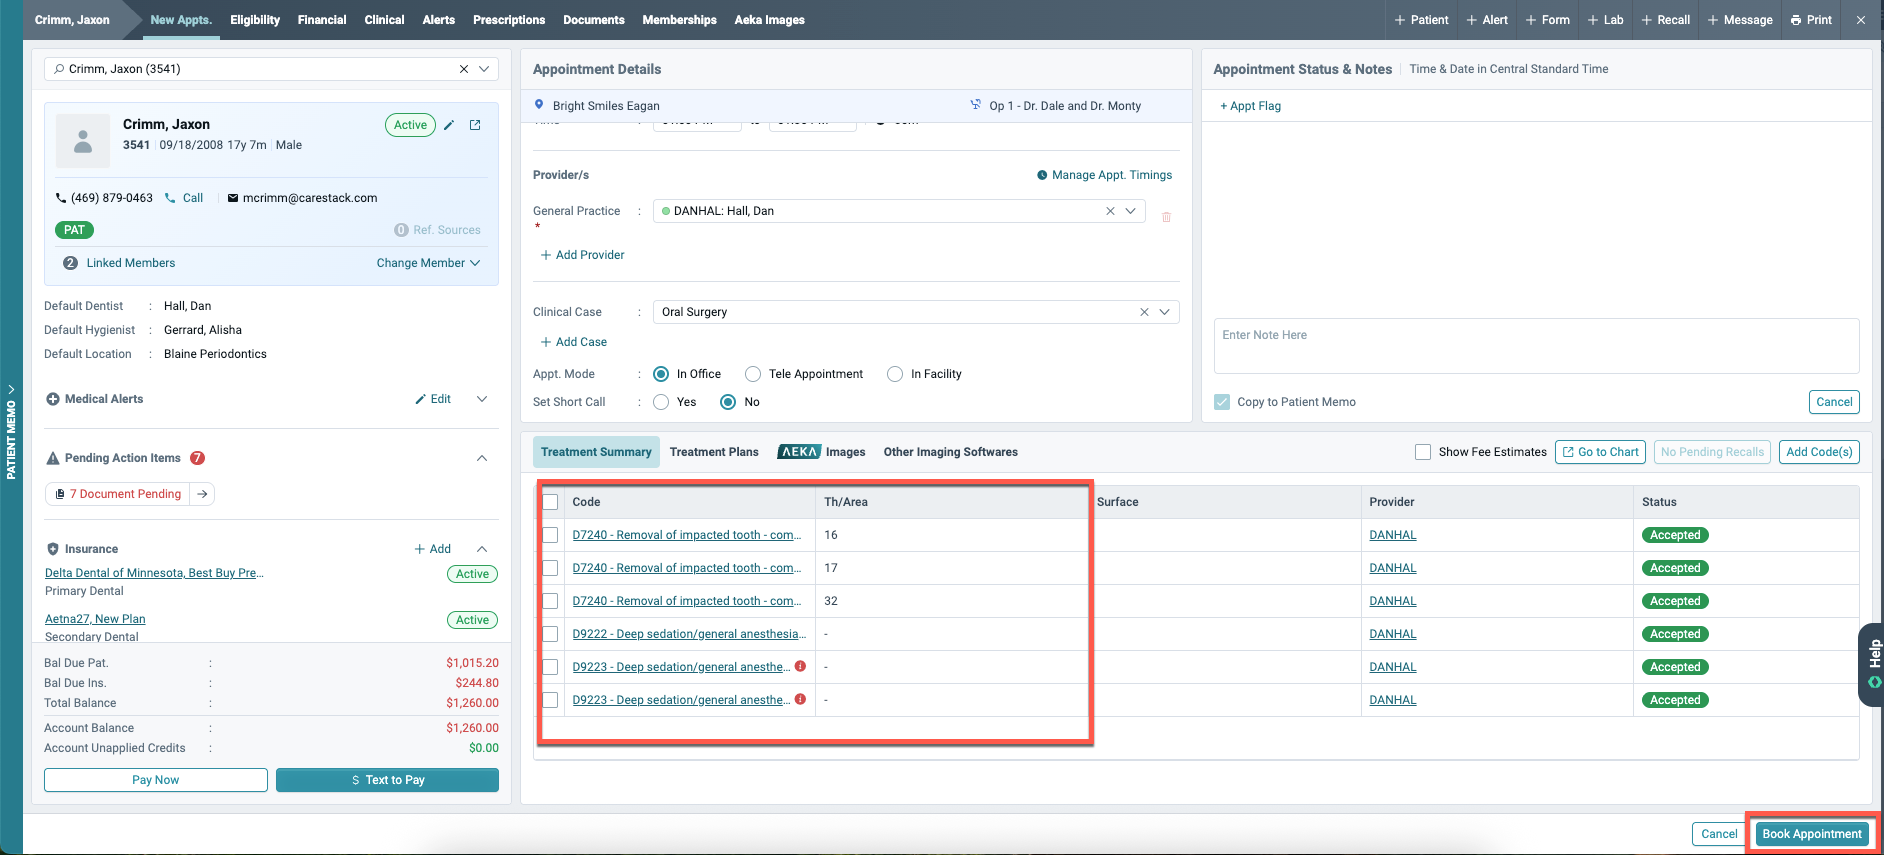Collapse the Insurance section
The height and width of the screenshot is (855, 1884).
tap(482, 549)
